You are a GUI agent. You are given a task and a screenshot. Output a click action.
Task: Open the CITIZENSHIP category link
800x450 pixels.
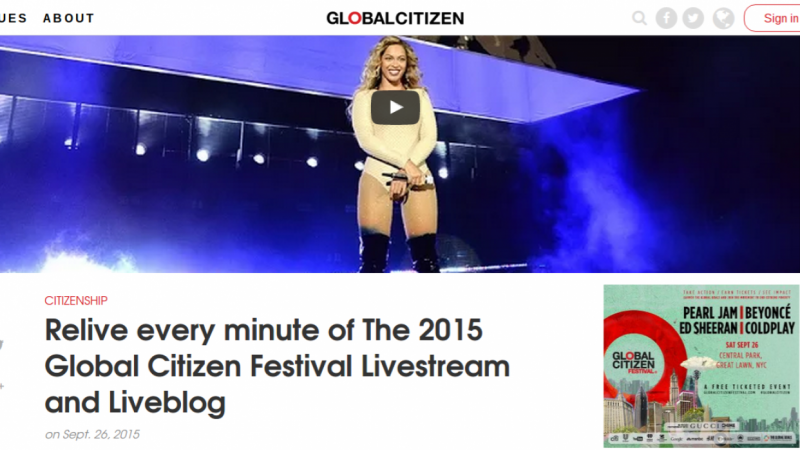76,301
